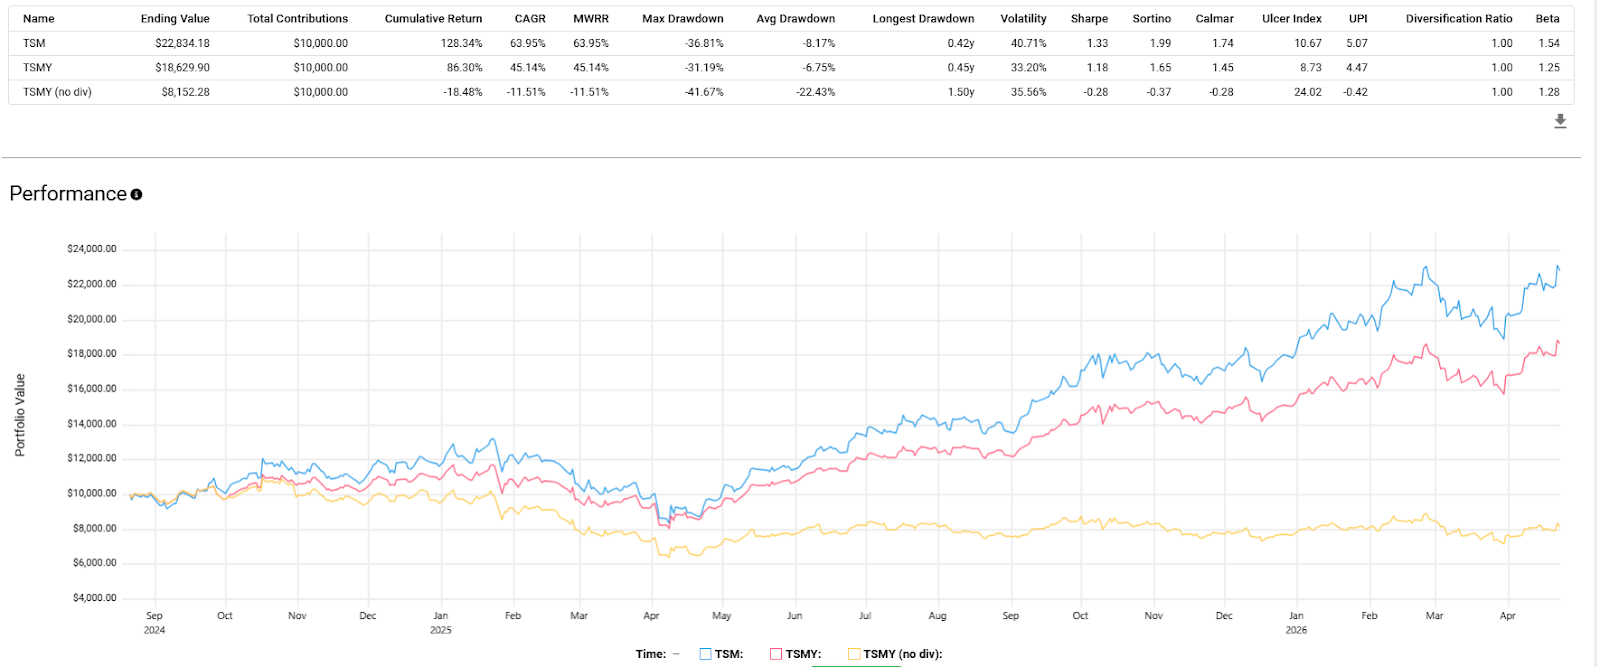Click the Time label in chart legend
The height and width of the screenshot is (667, 1600).
(x=651, y=654)
